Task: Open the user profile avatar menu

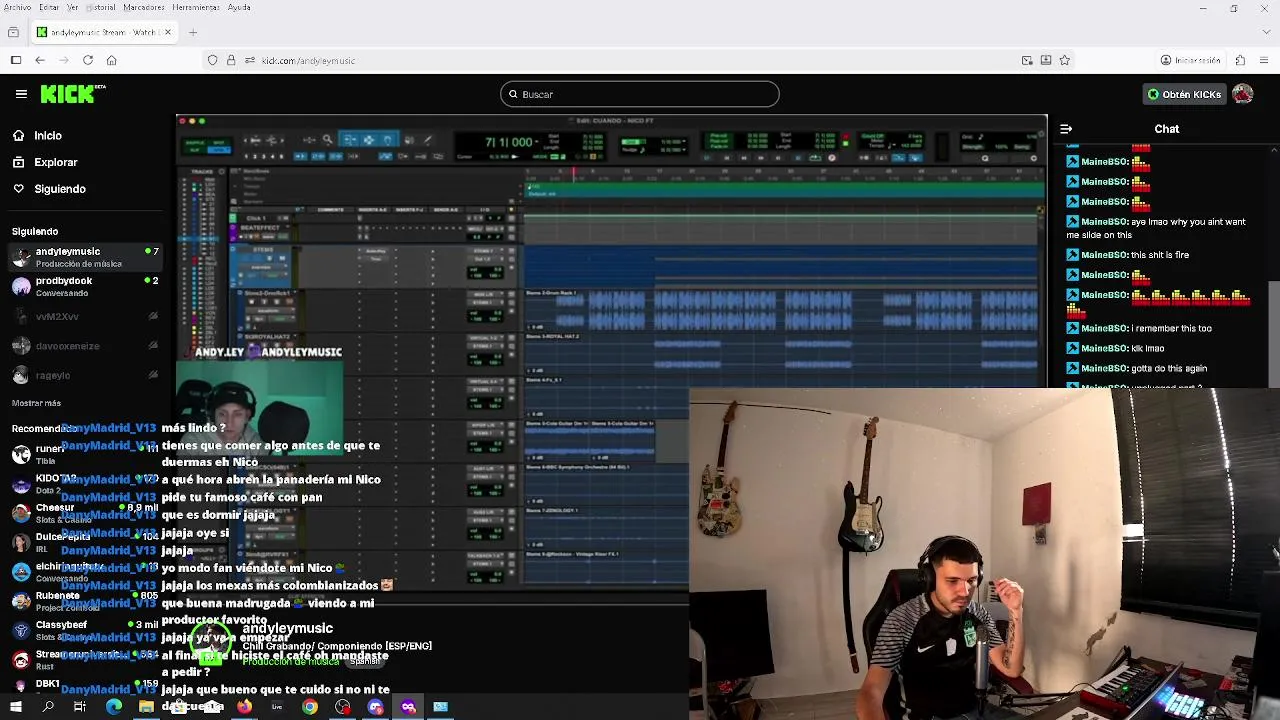Action: point(1243,94)
